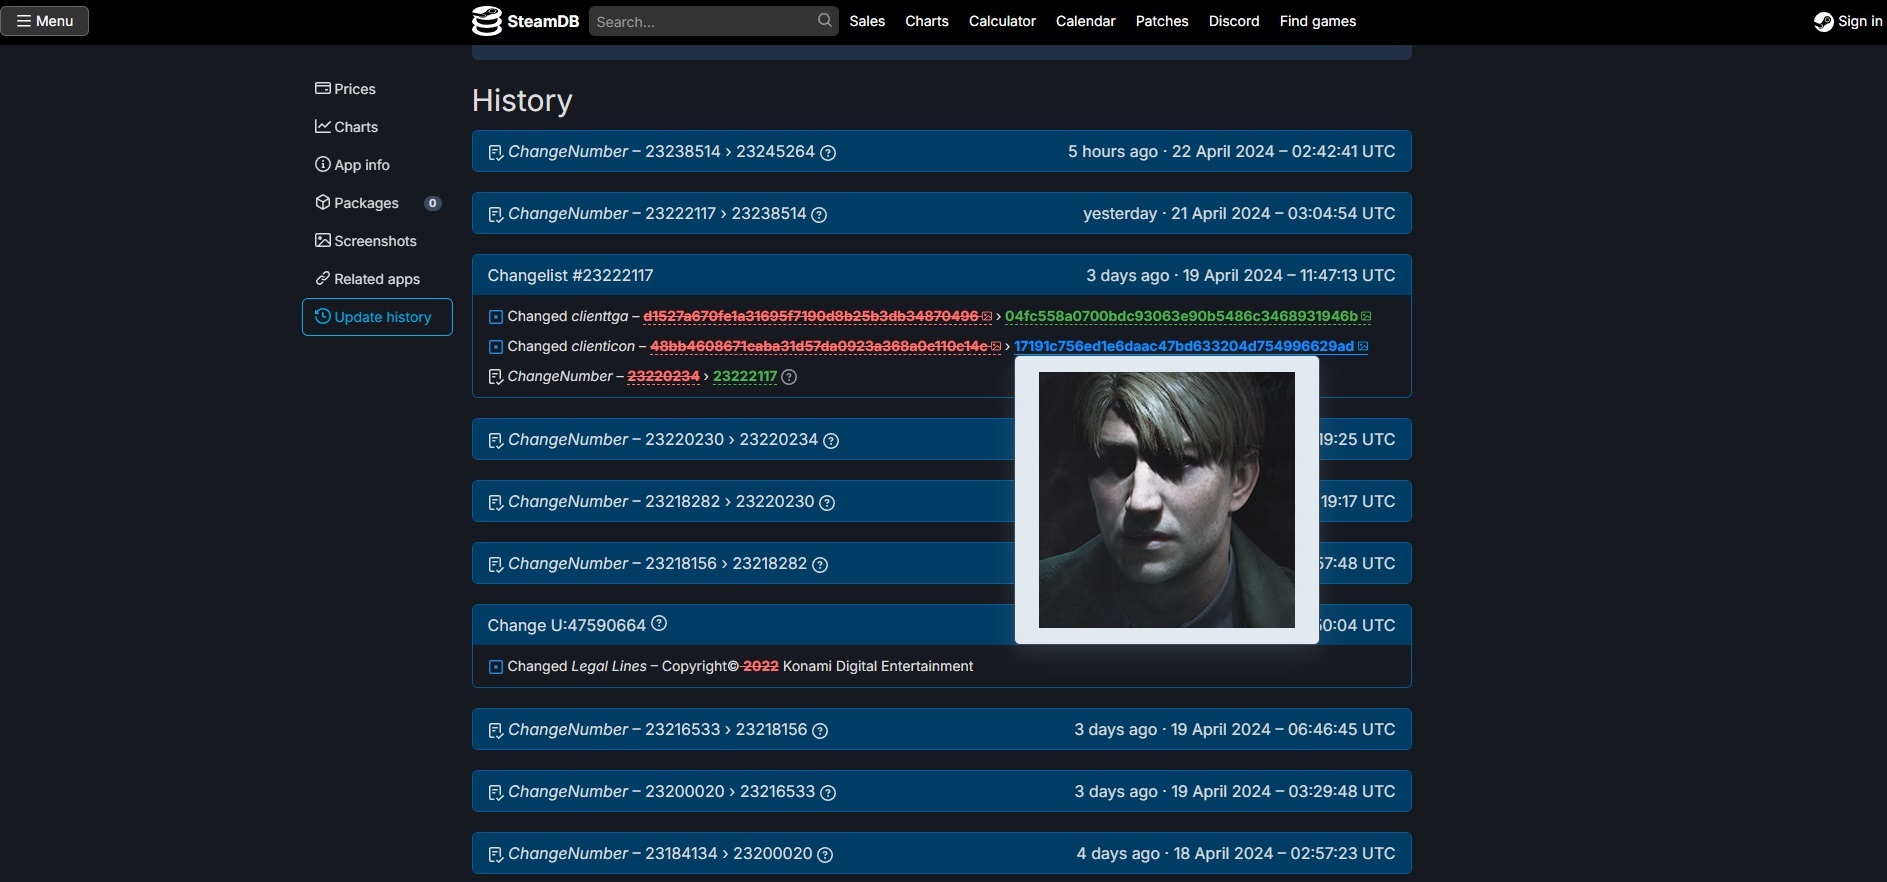Click log icon before ChangeNumber 23238514 › 23245264
1887x882 pixels.
coord(495,153)
